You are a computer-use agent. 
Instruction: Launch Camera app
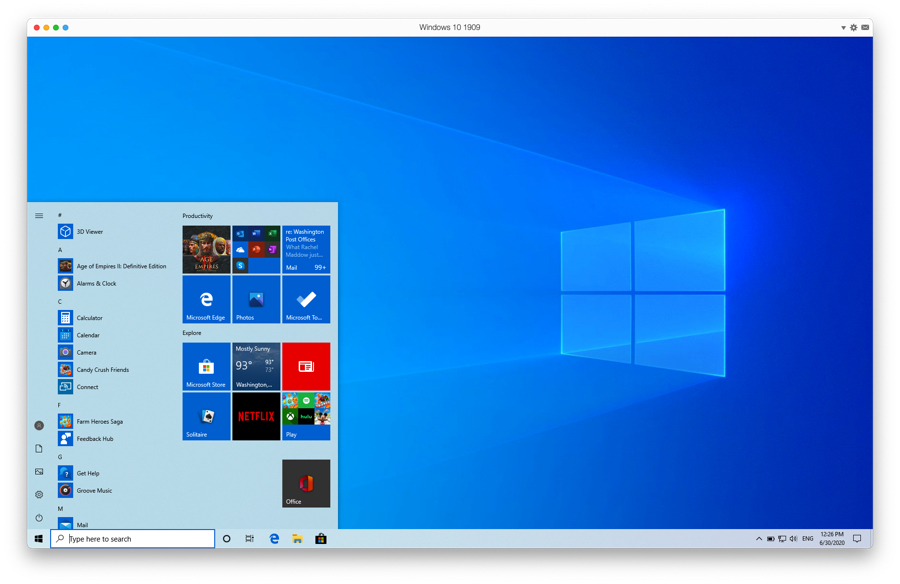(112, 352)
